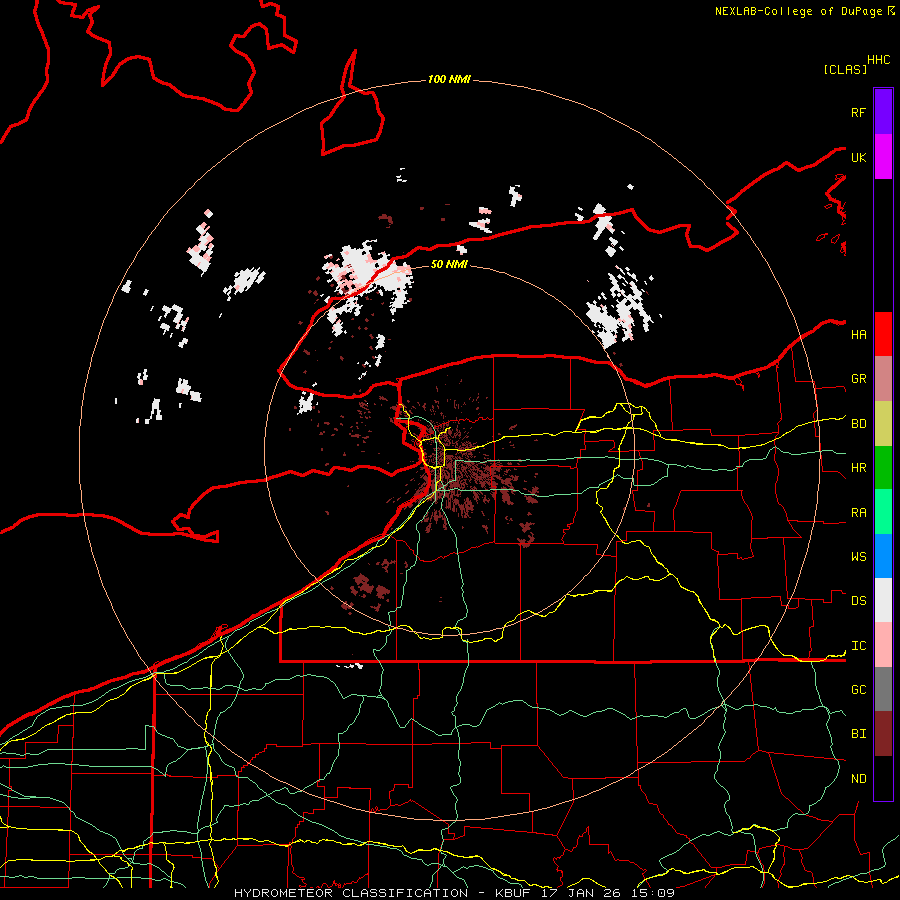Click the "50 NMI" range ring label
This screenshot has width=900, height=900.
449,264
